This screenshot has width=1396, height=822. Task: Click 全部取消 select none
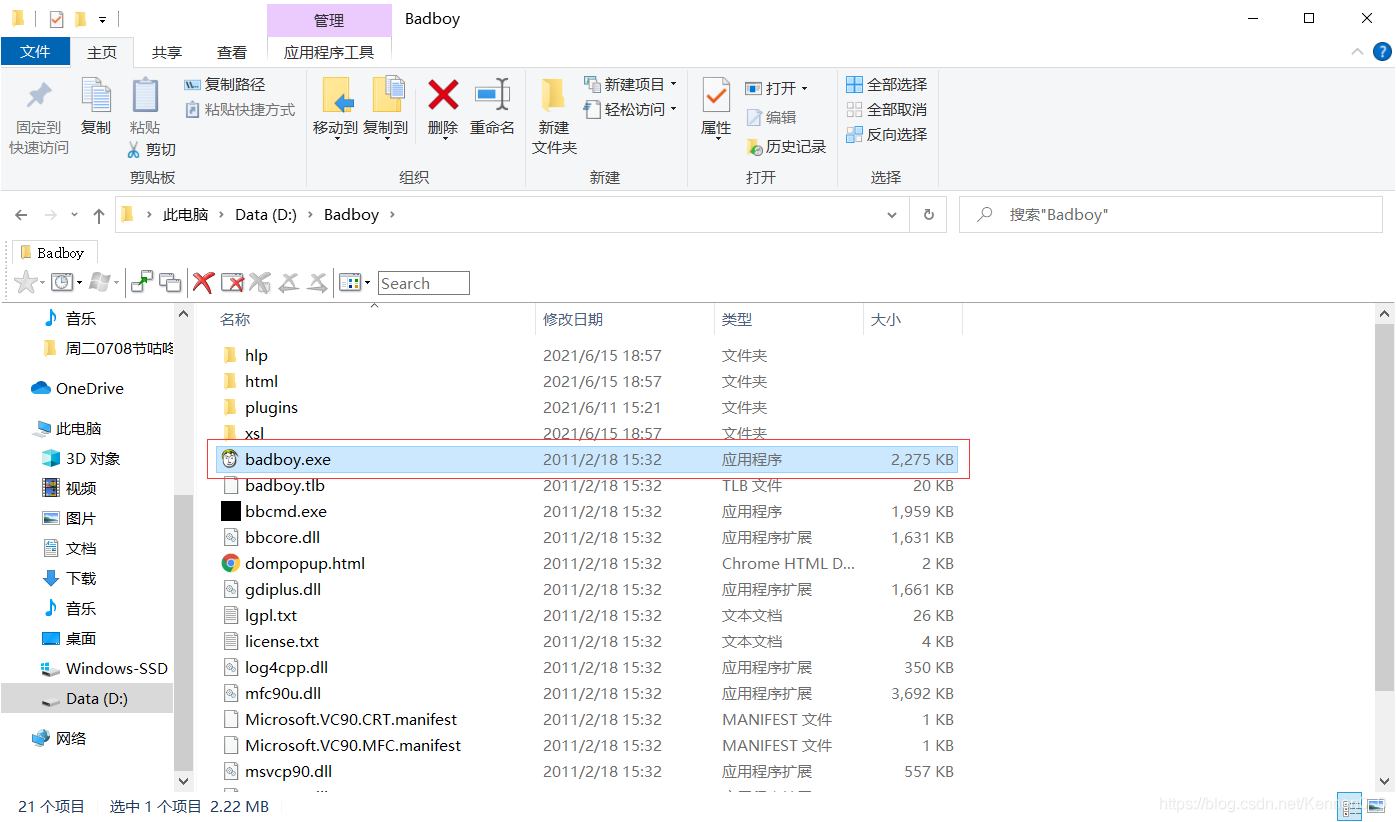(887, 110)
